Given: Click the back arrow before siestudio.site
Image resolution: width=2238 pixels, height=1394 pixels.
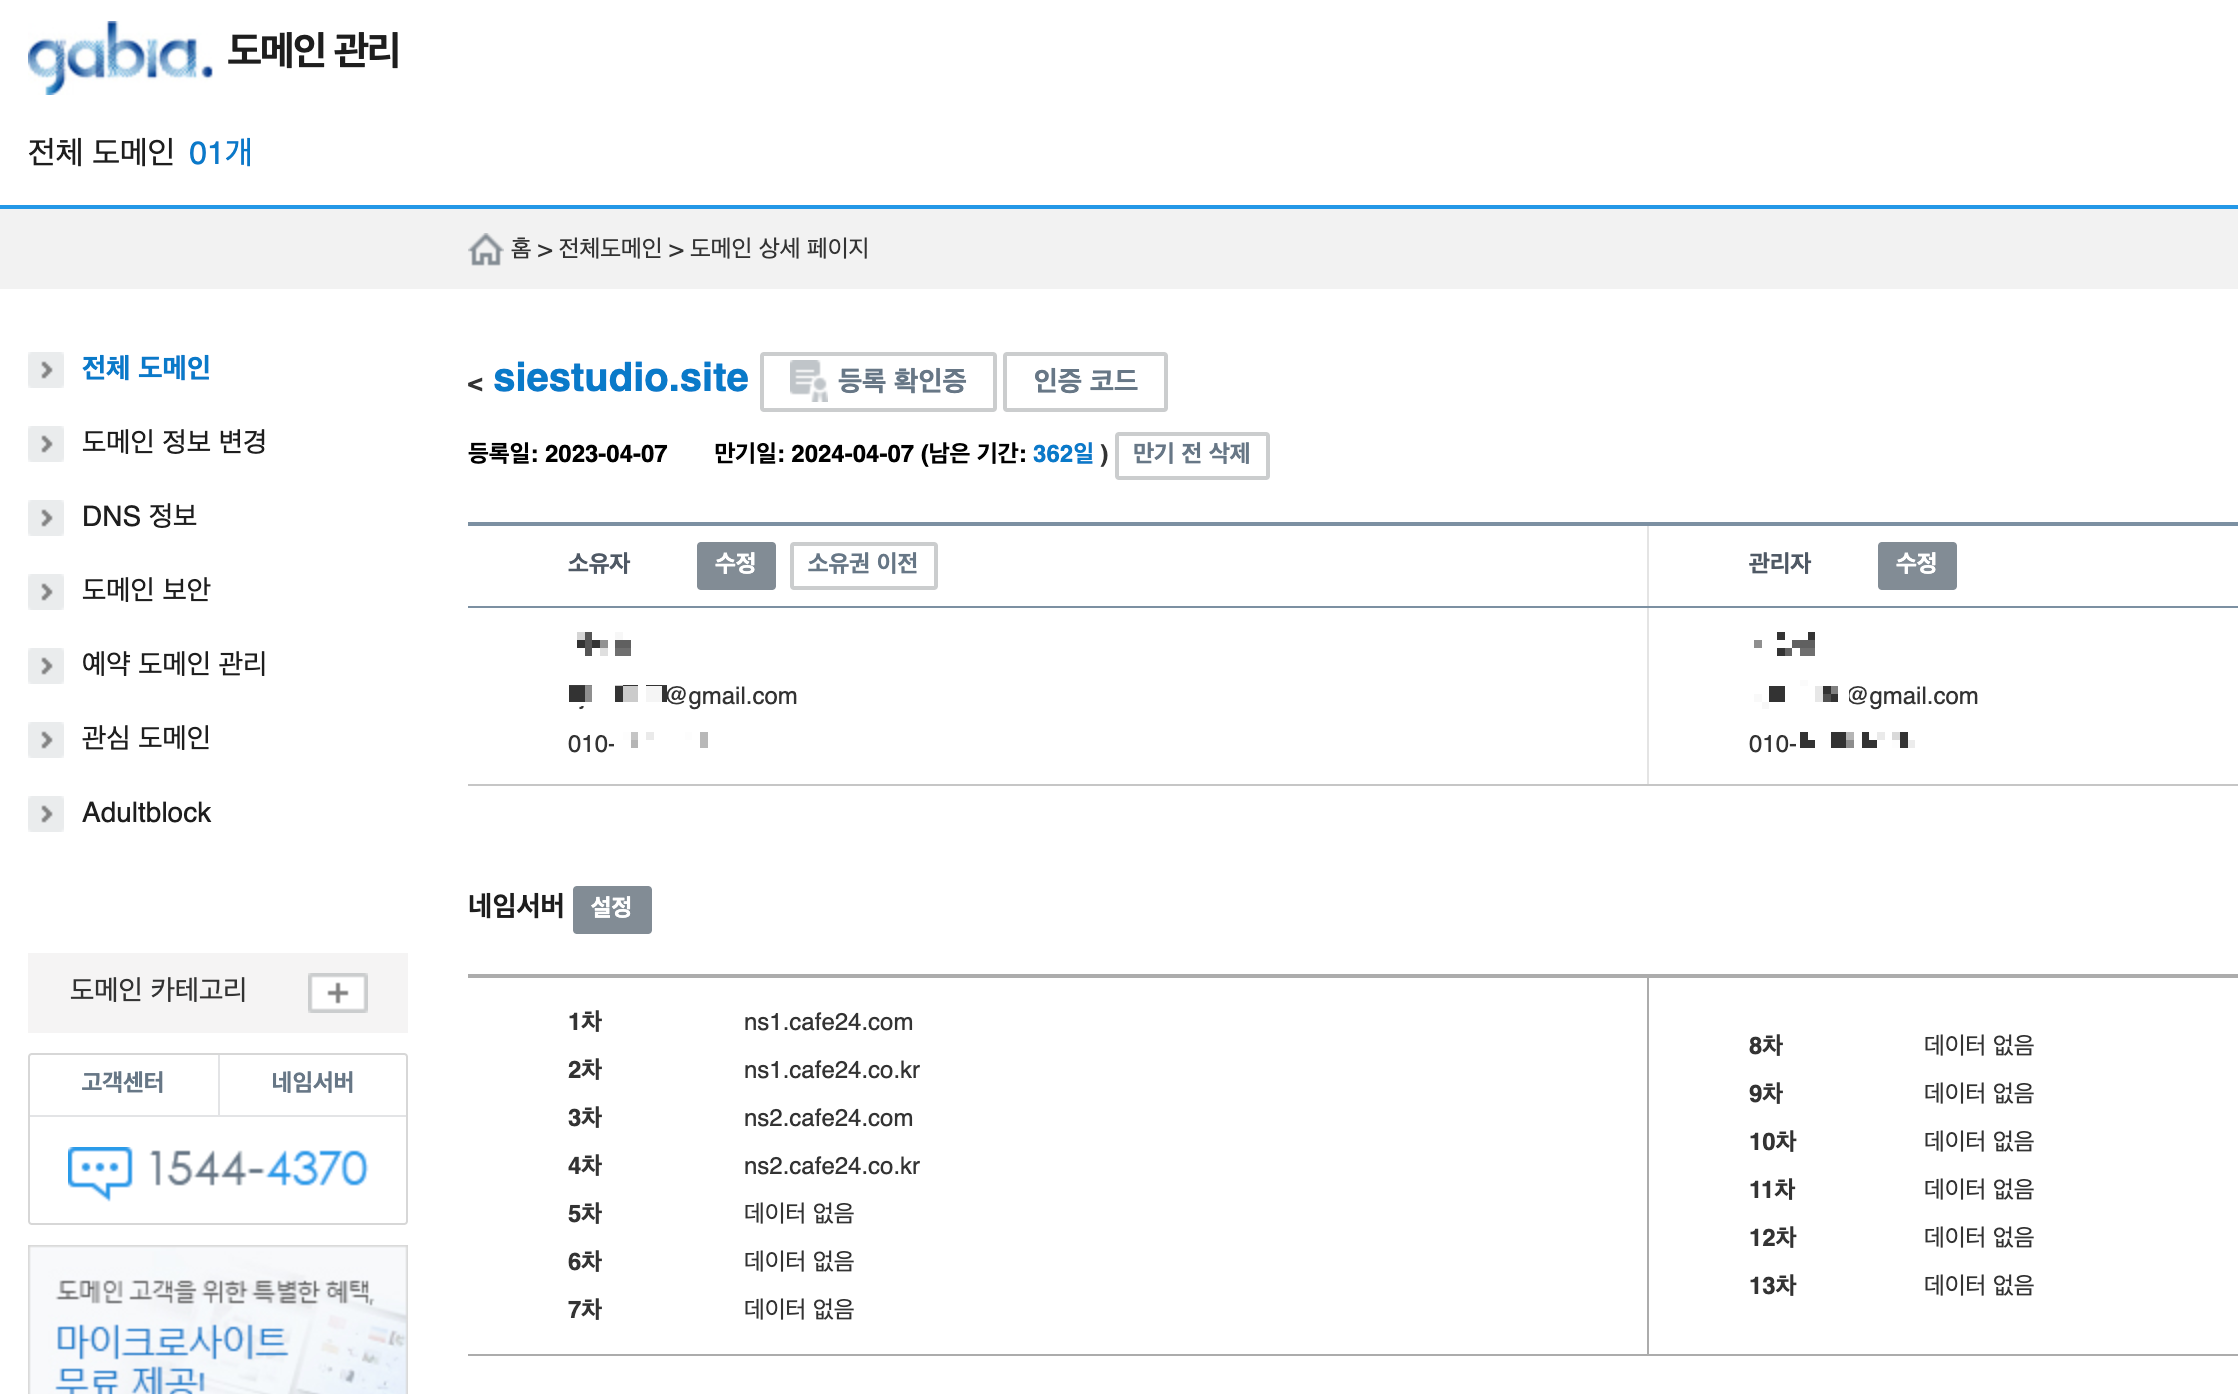Looking at the screenshot, I should tap(475, 383).
